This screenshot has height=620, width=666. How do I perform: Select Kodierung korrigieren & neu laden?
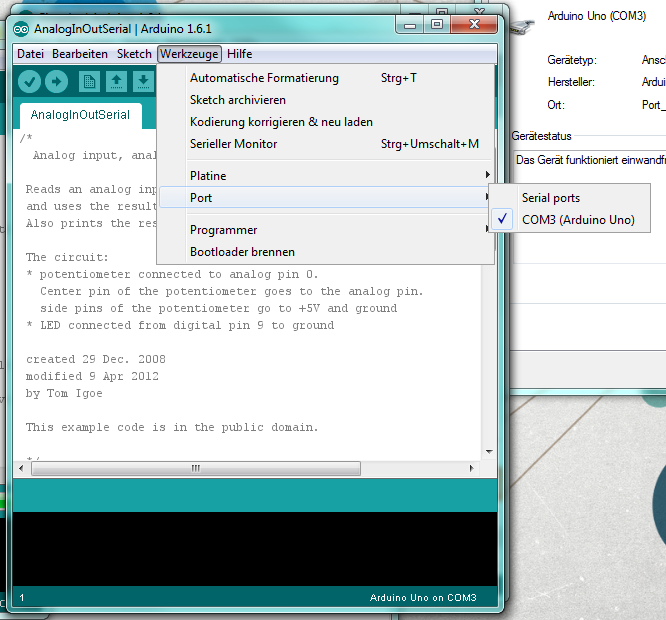pyautogui.click(x=326, y=122)
